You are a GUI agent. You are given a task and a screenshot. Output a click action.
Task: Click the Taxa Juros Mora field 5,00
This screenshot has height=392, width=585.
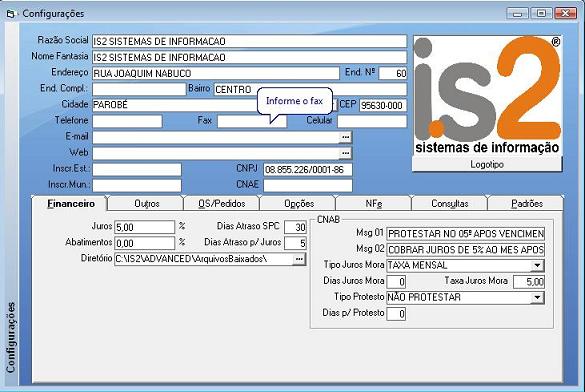coord(529,281)
